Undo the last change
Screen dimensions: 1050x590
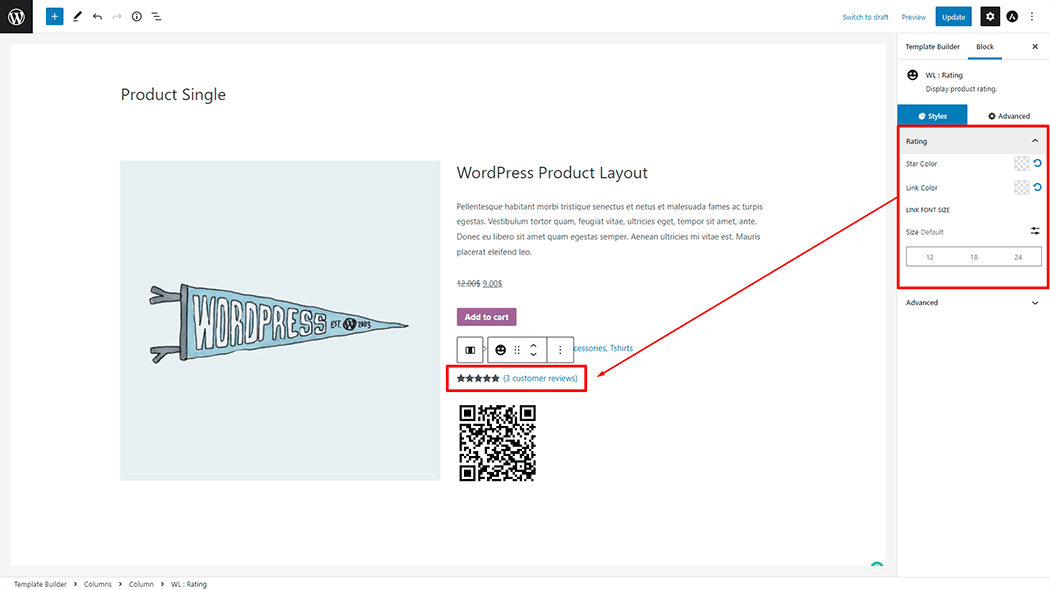point(97,17)
